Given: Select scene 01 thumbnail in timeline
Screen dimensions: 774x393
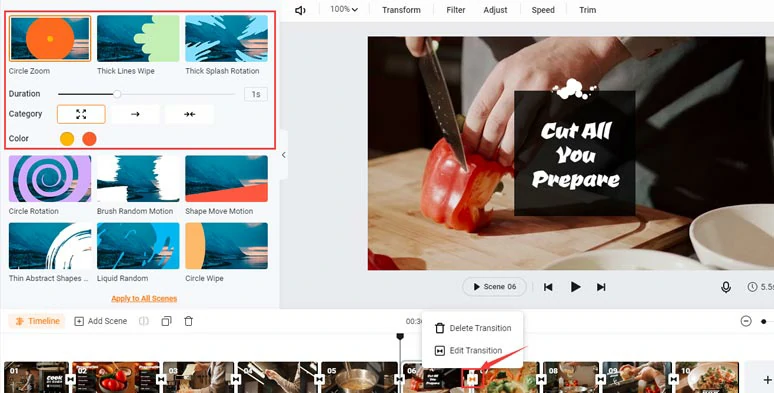Looking at the screenshot, I should click(x=36, y=377).
